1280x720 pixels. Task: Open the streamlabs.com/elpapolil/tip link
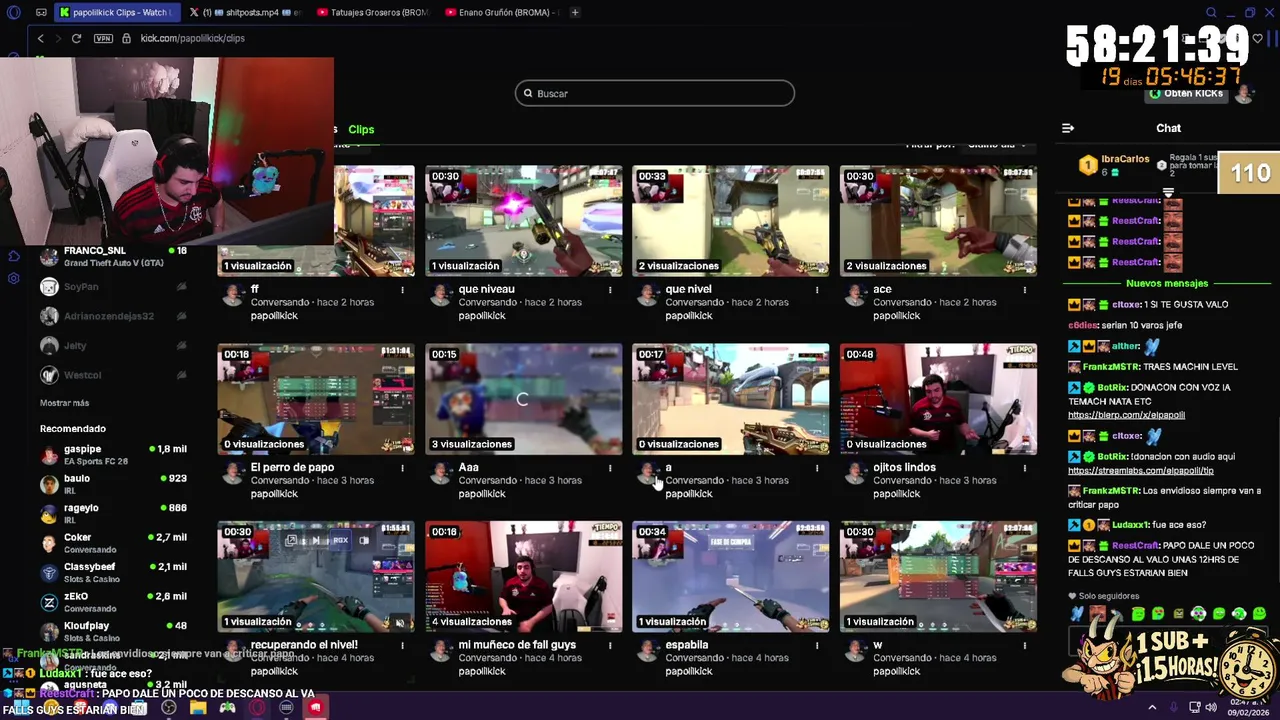point(1140,470)
